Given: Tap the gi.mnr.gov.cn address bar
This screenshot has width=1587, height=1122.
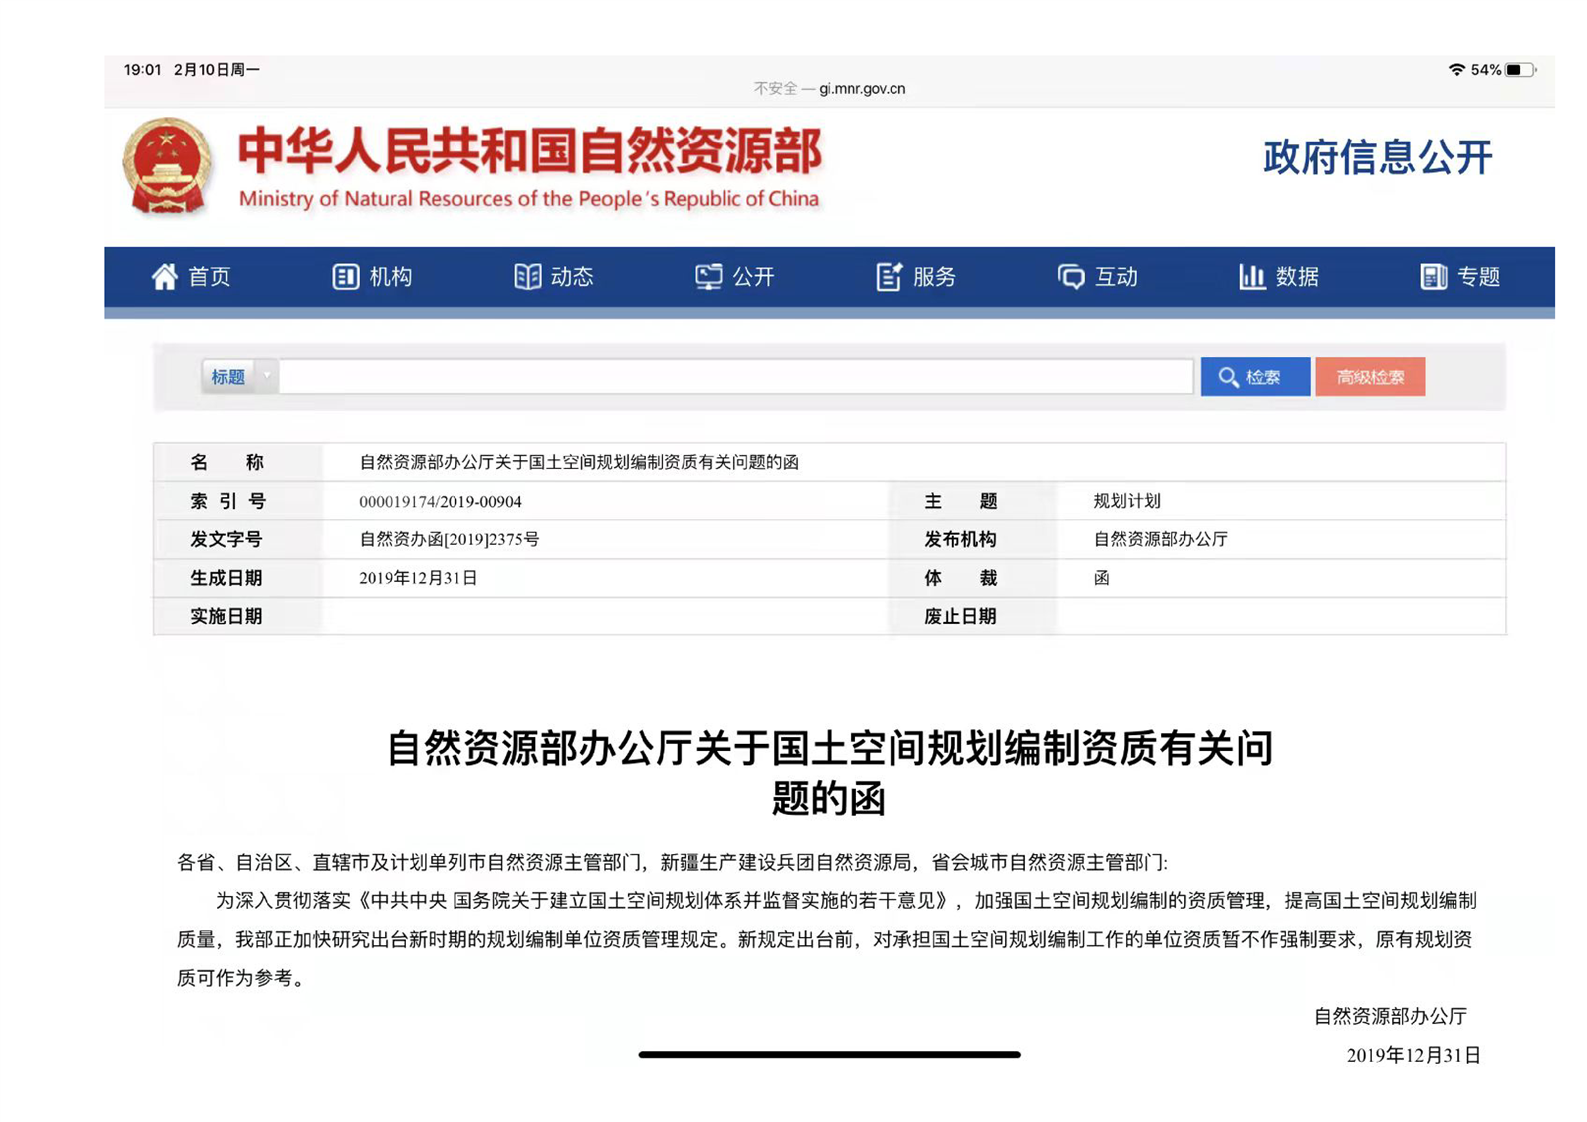Looking at the screenshot, I should 830,88.
